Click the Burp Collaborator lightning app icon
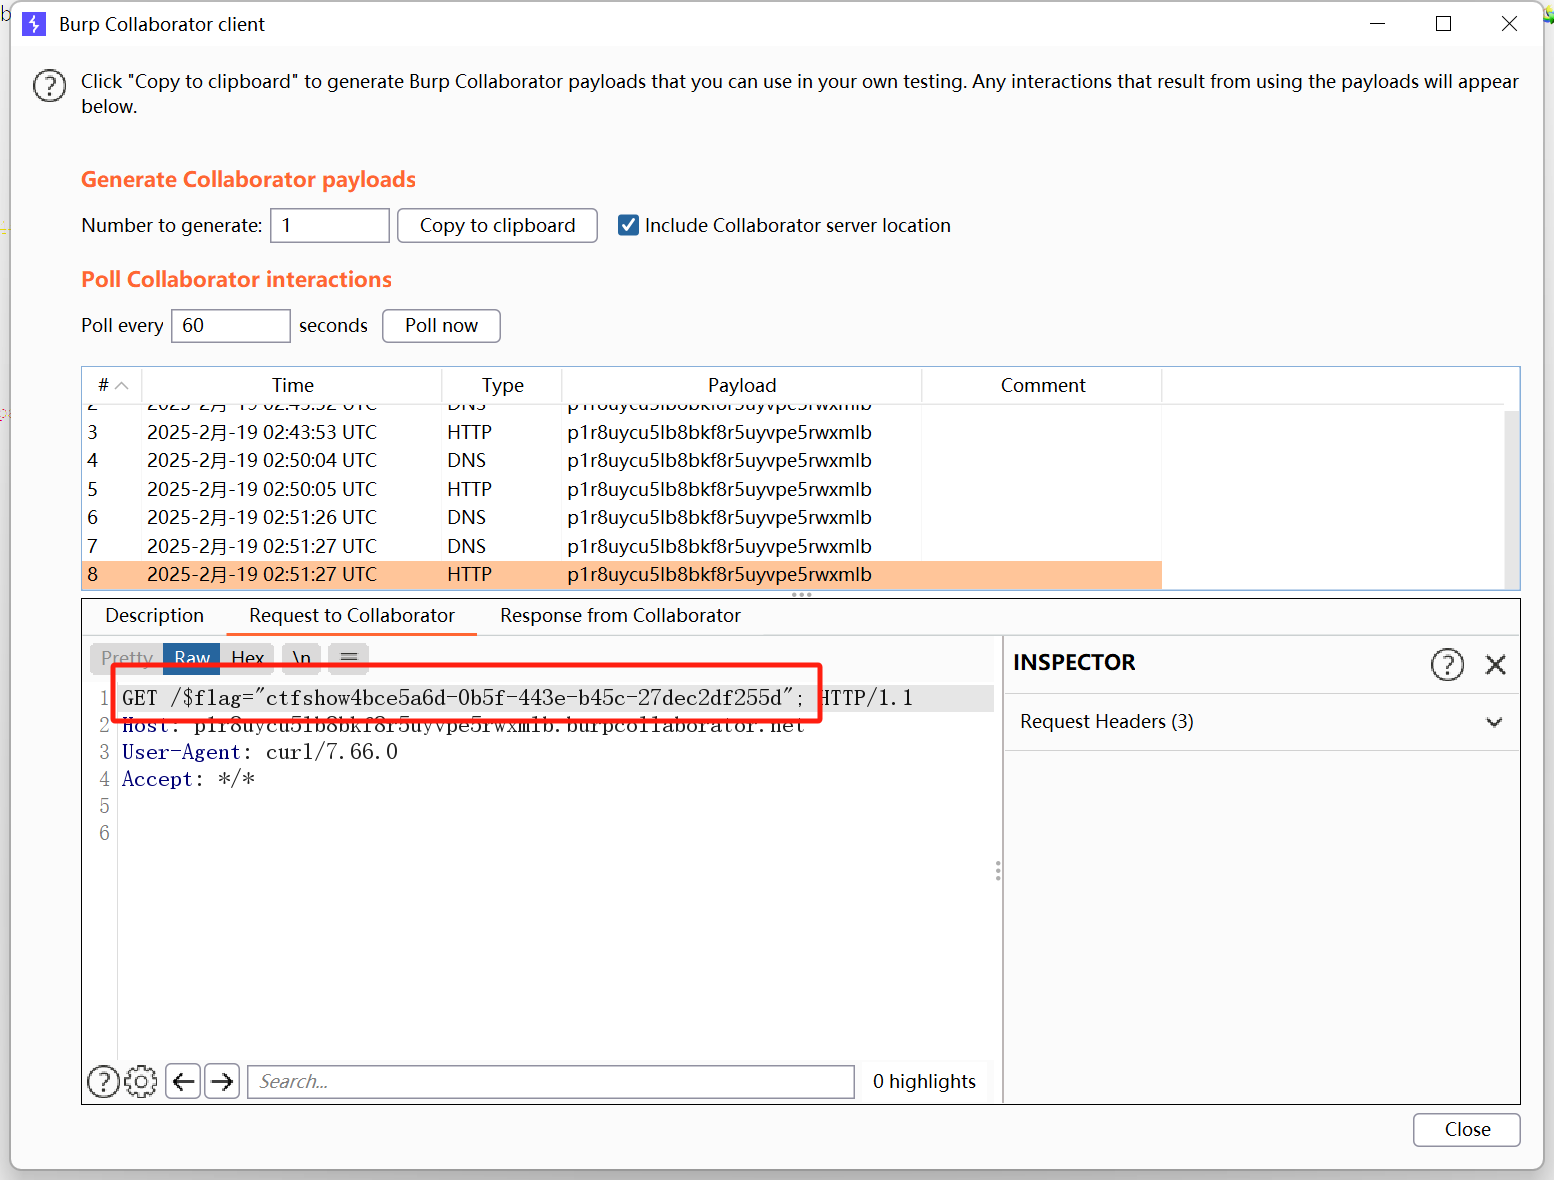1554x1180 pixels. 34,24
